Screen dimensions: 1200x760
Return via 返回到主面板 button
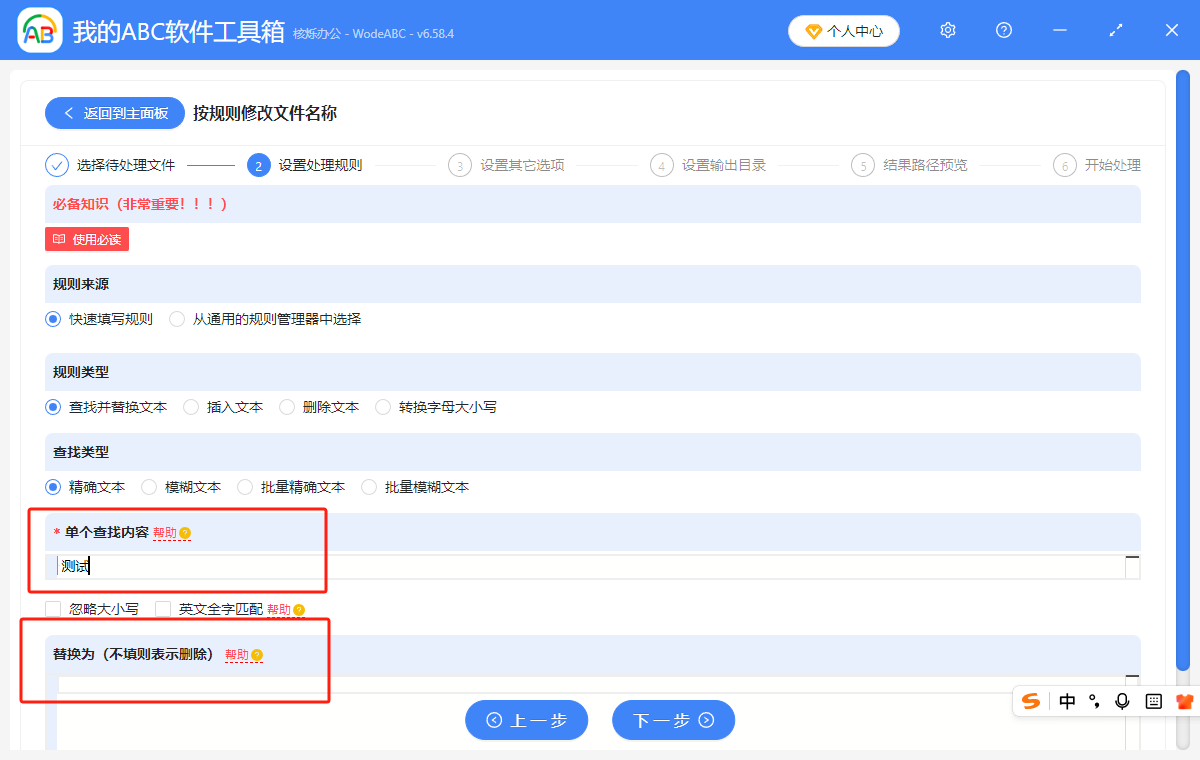[x=114, y=112]
